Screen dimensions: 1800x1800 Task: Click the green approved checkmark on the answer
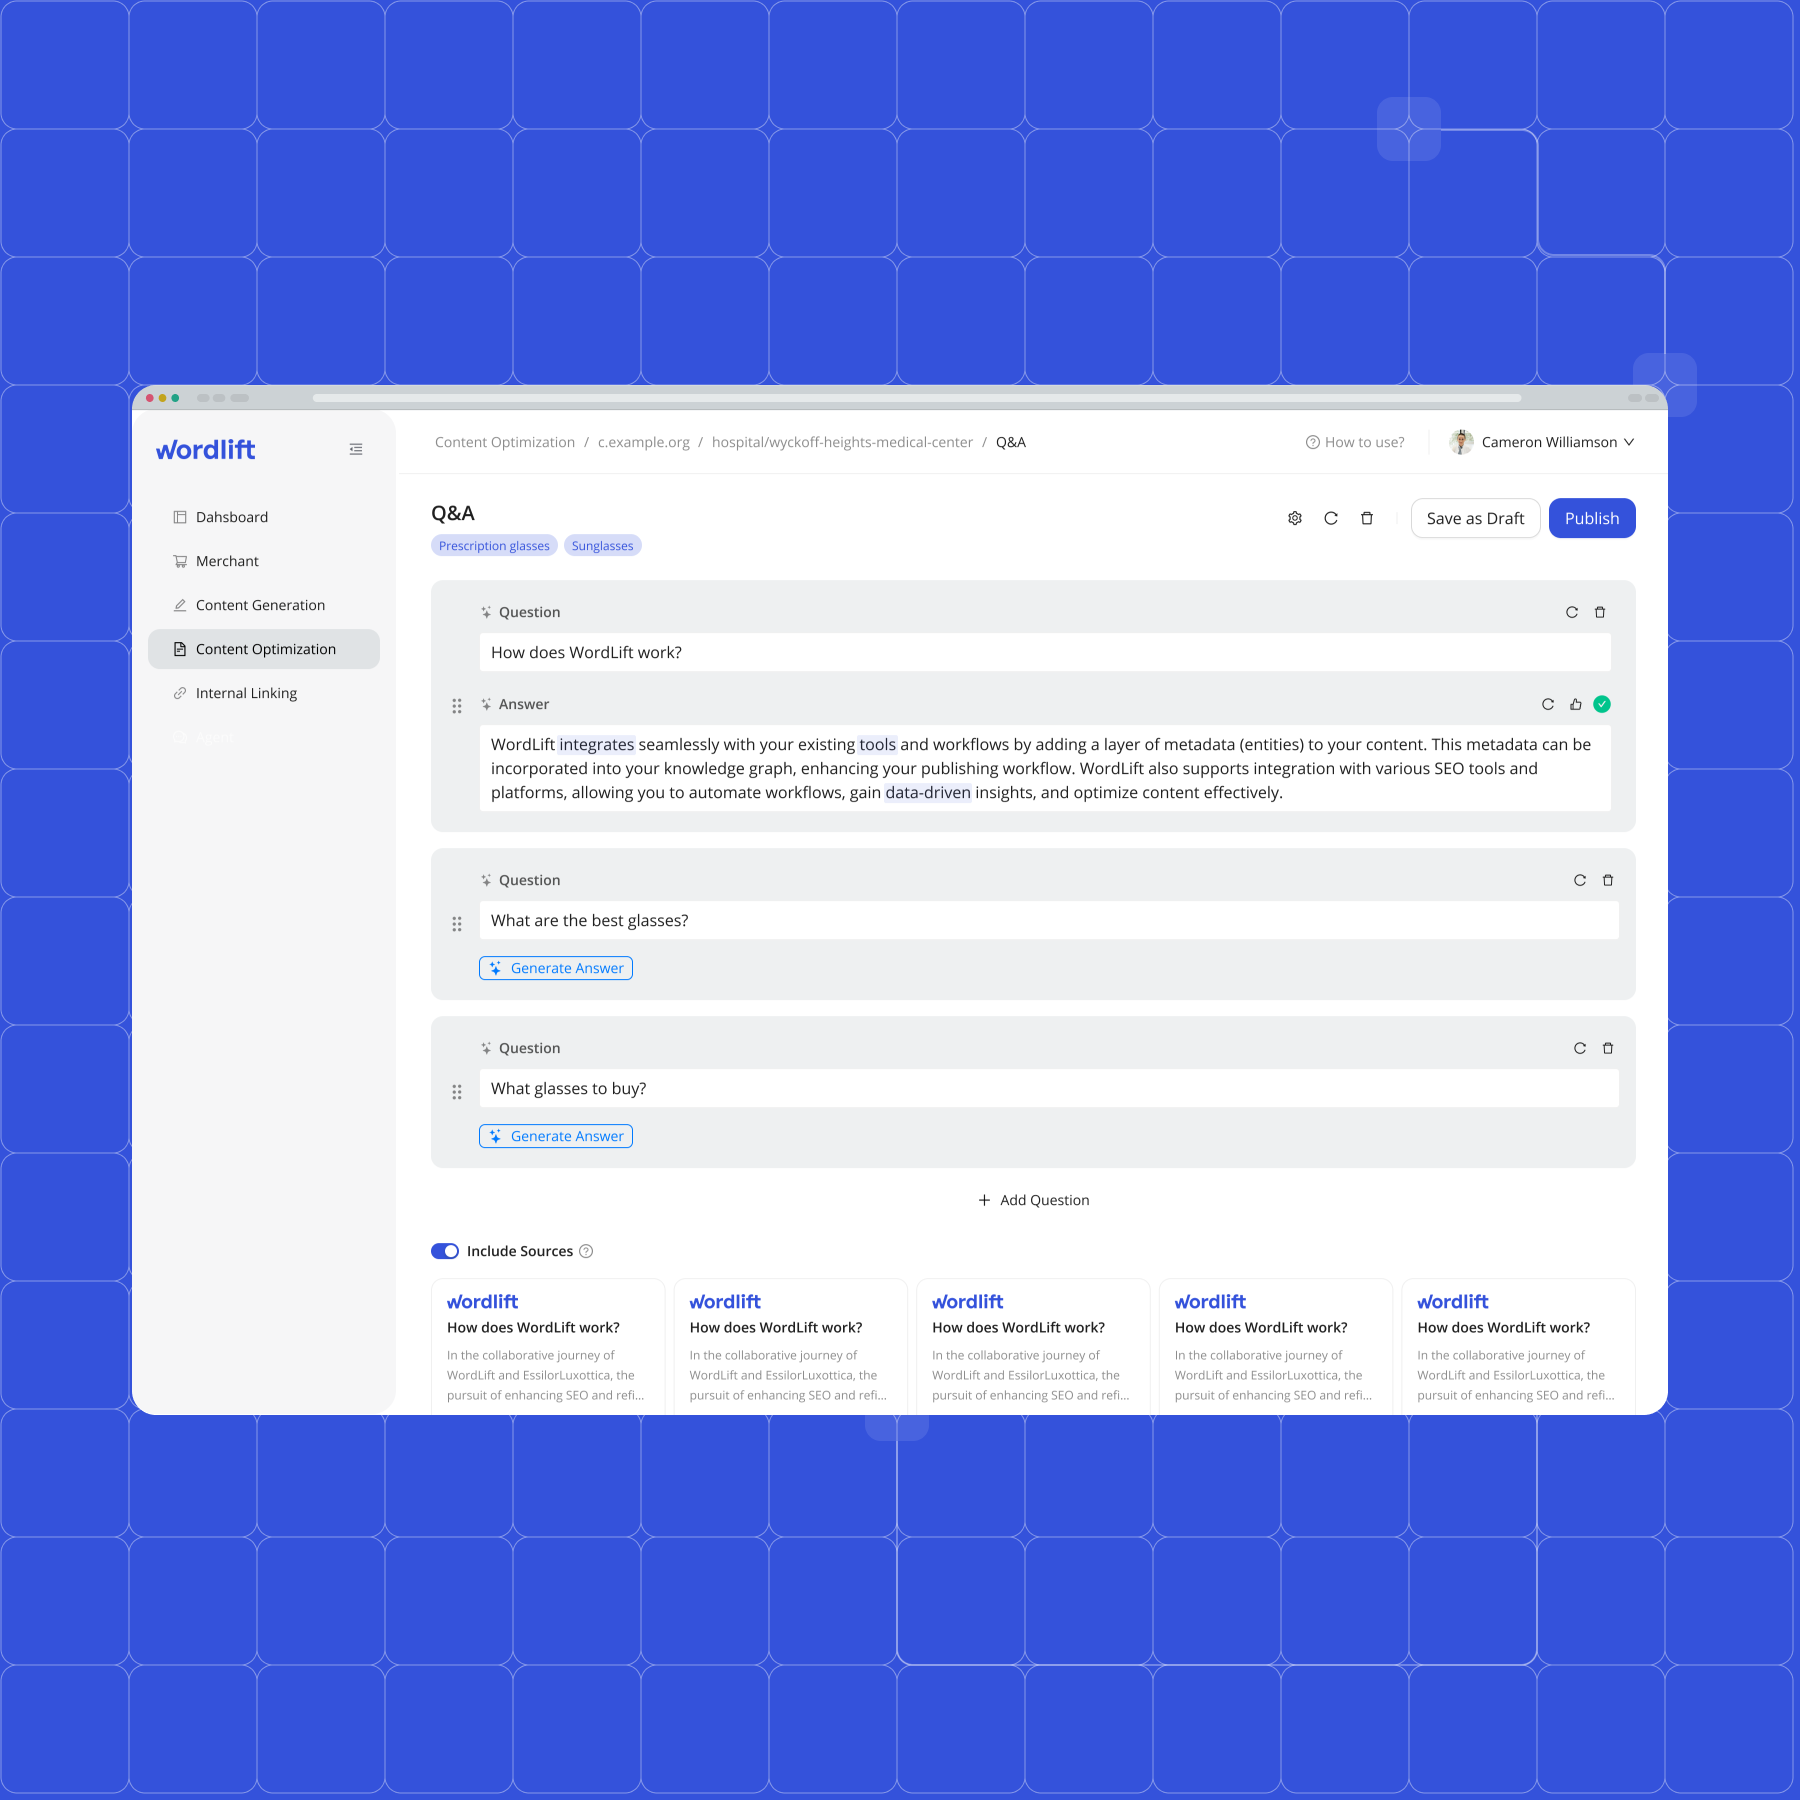pyautogui.click(x=1602, y=704)
